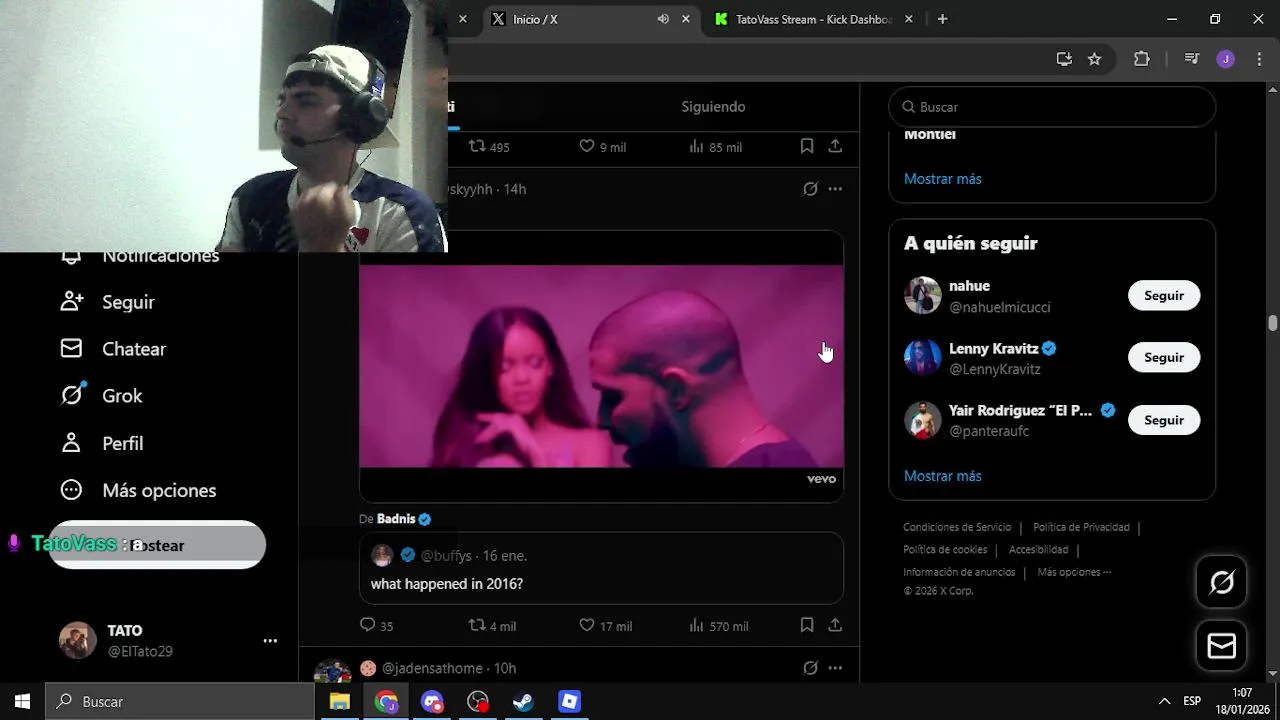Ask Grok about the jadensathome post

(810, 668)
